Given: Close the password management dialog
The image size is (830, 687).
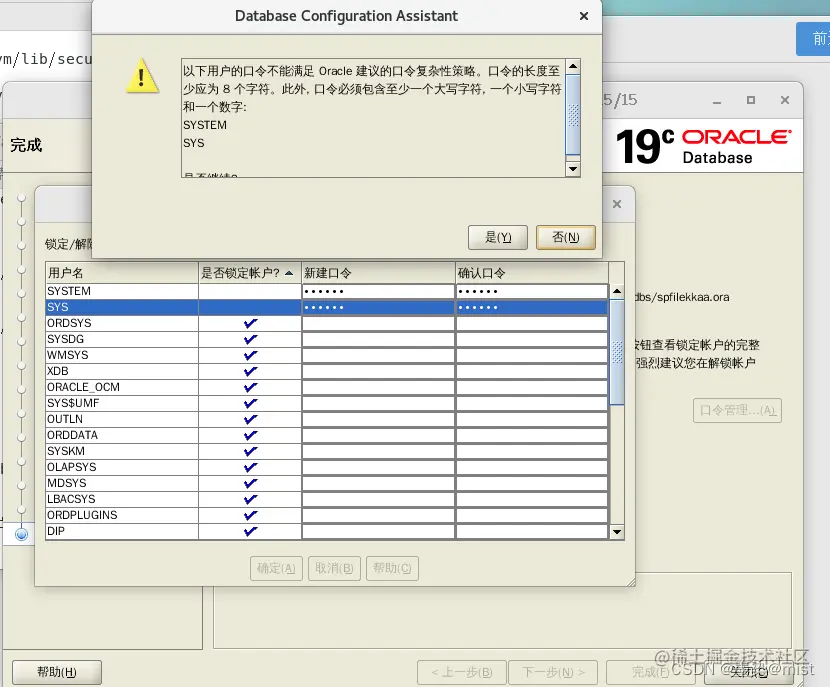Looking at the screenshot, I should click(x=617, y=204).
